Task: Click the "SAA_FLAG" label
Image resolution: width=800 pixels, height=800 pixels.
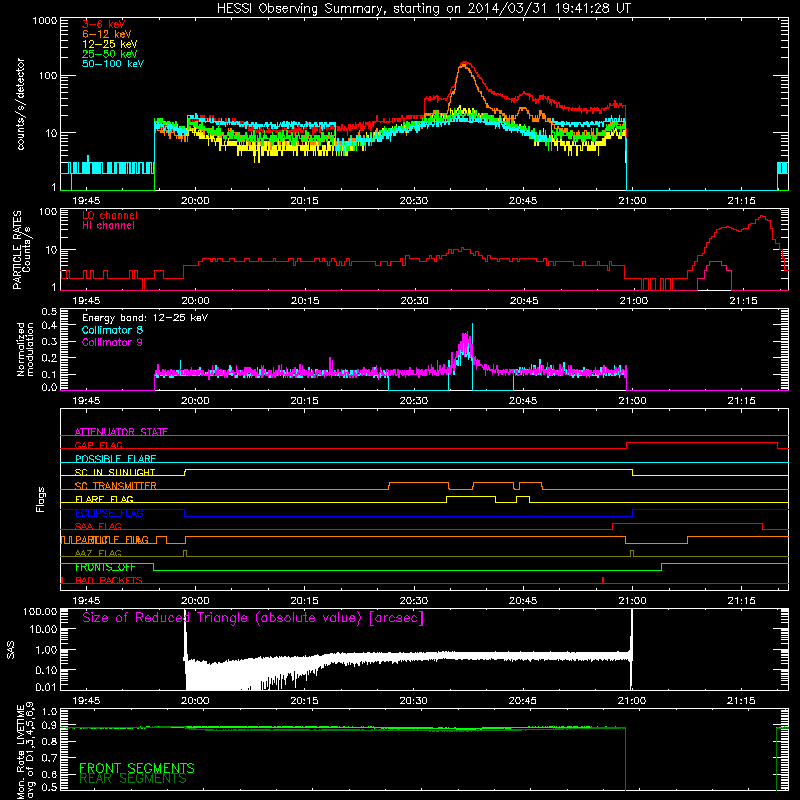Action: (98, 527)
